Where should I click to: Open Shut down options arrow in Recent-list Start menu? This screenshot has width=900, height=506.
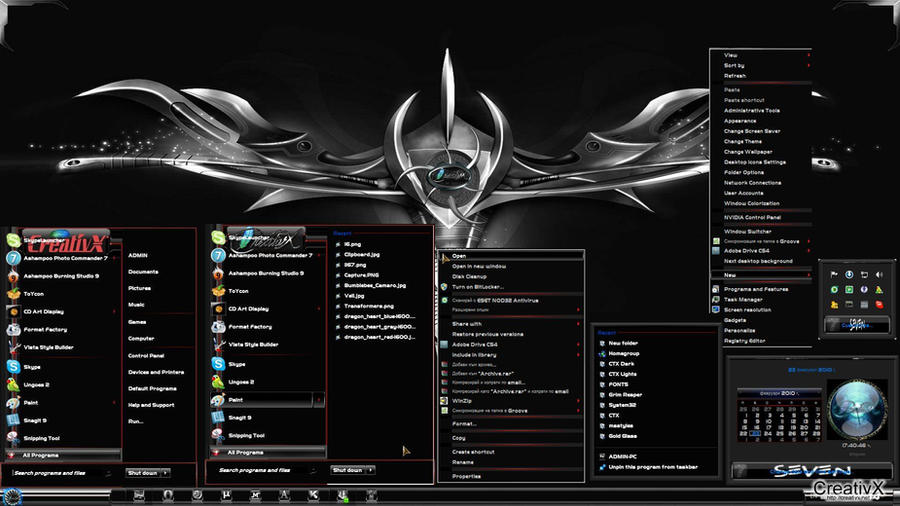pos(370,470)
